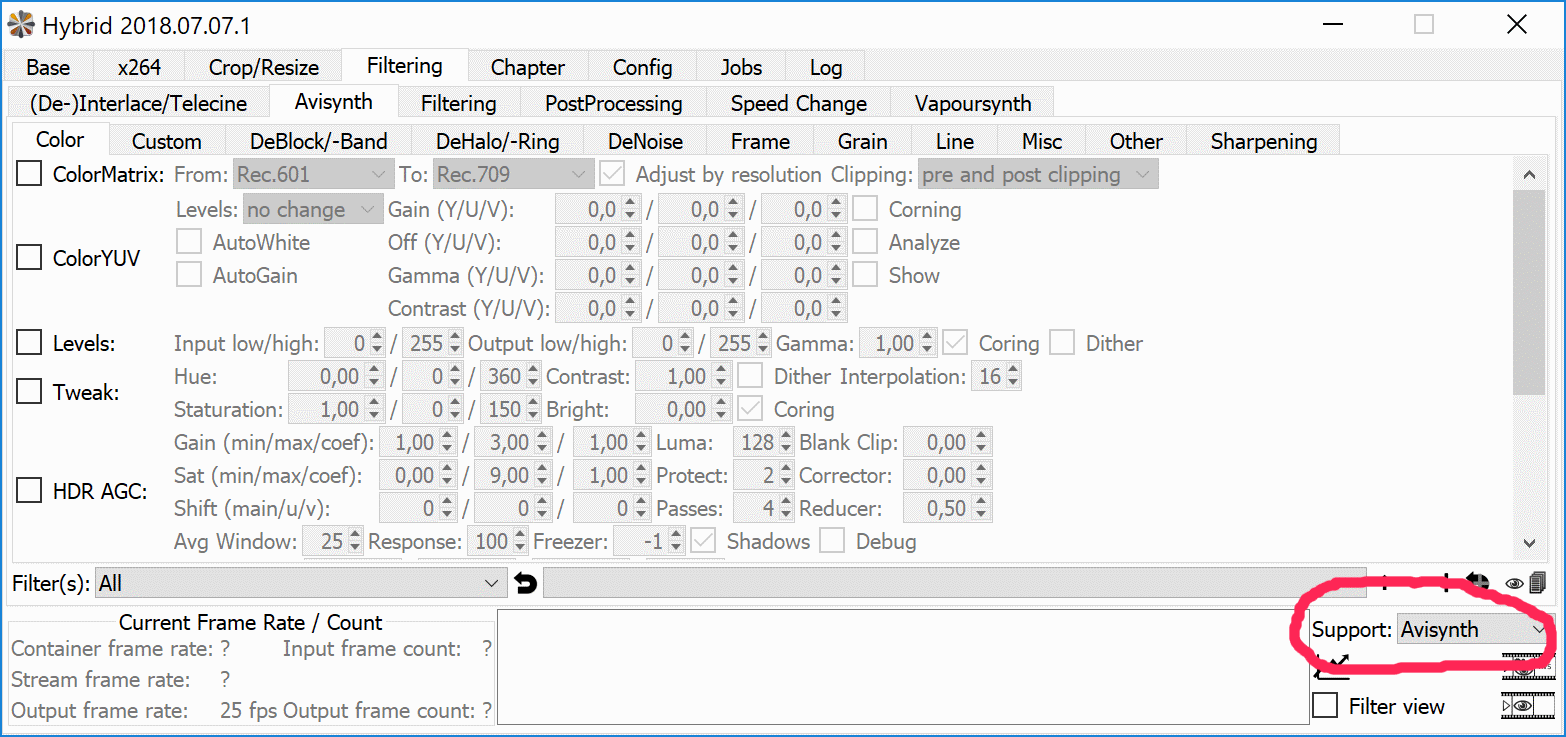This screenshot has width=1566, height=737.
Task: Open the Misc tab
Action: [1042, 141]
